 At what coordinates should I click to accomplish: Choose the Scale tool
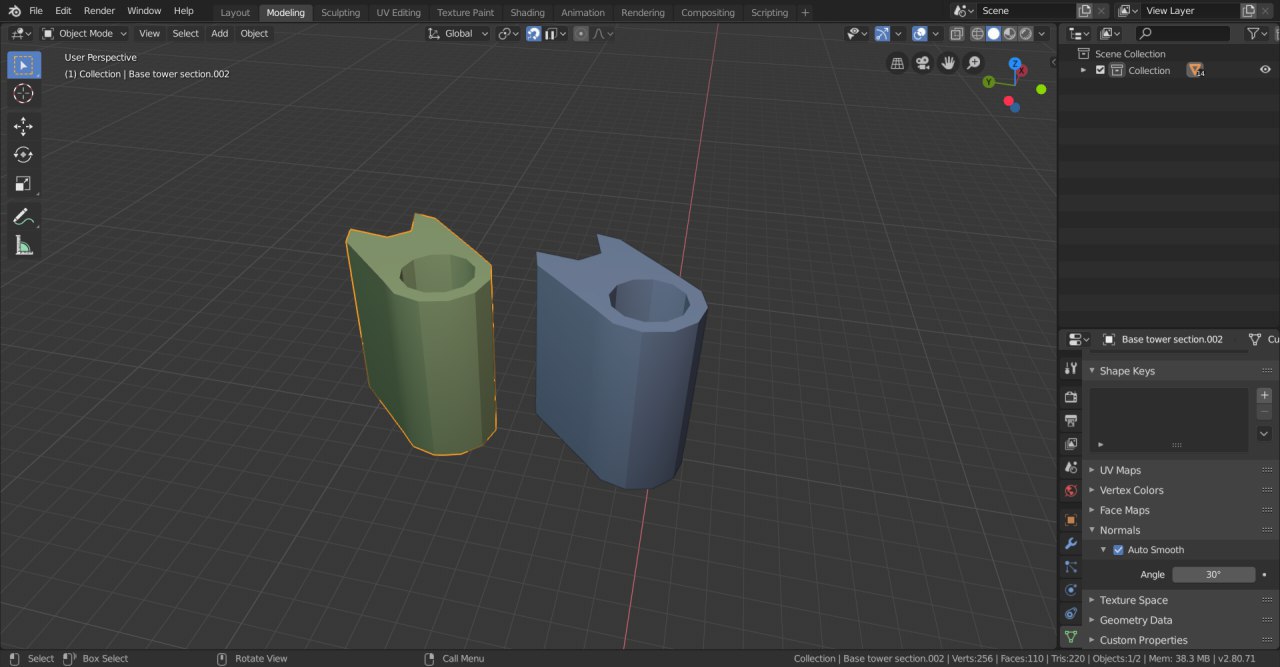[x=24, y=184]
